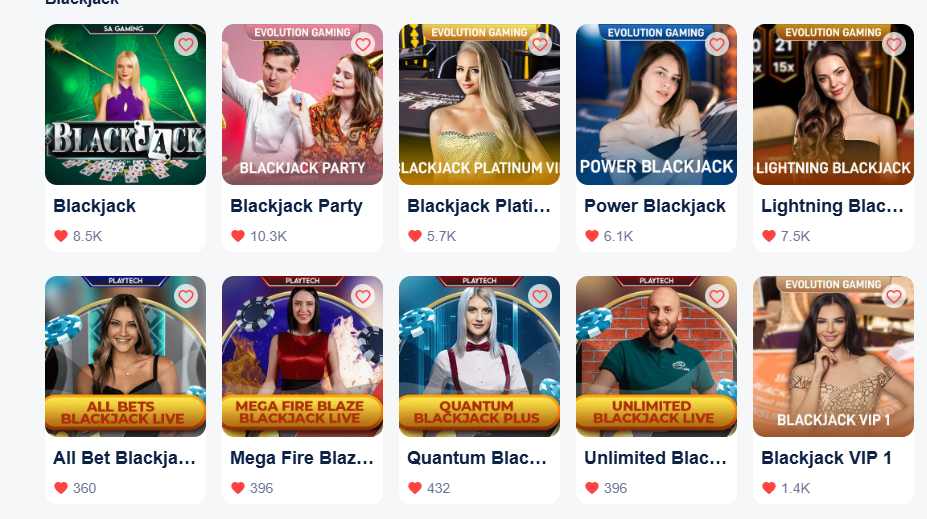Screen dimensions: 927x519
Task: Open the SA Gaming Blackjack thumbnail
Action: pyautogui.click(x=125, y=105)
